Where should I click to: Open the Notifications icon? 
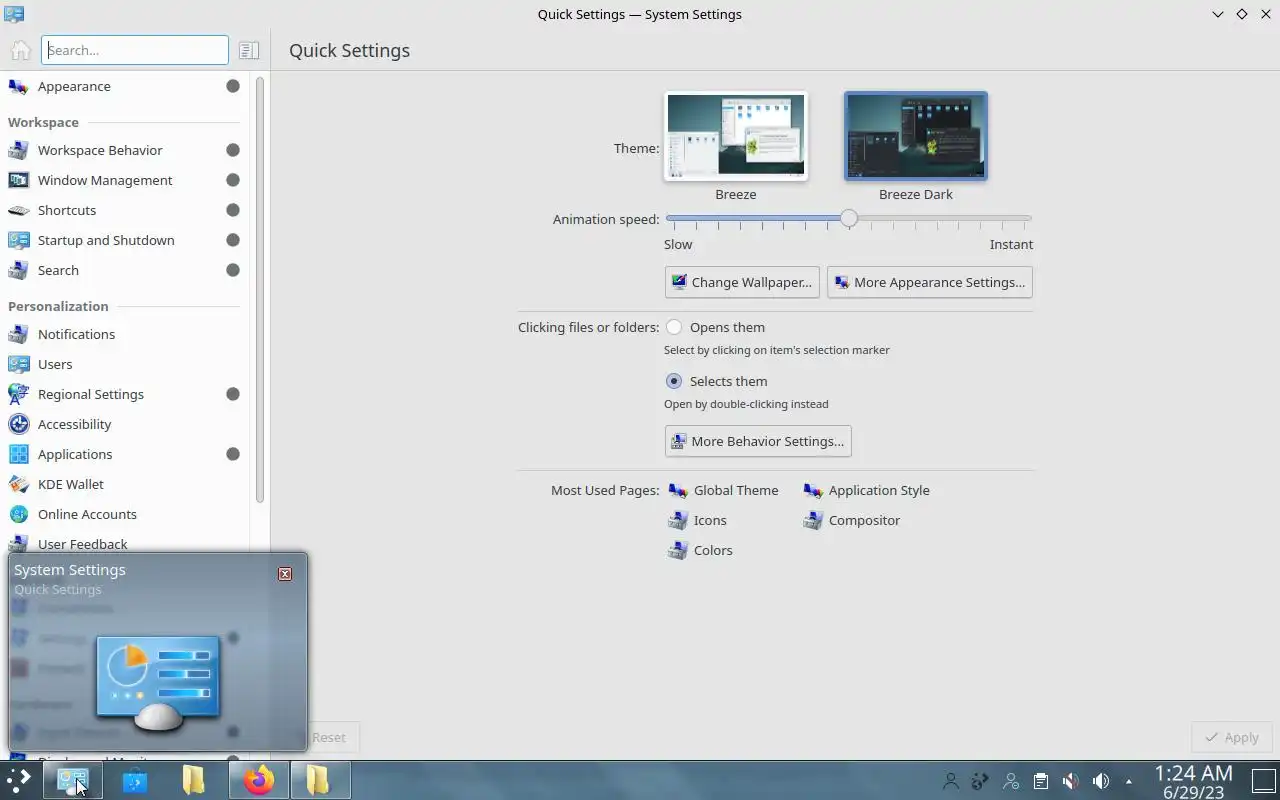18,334
